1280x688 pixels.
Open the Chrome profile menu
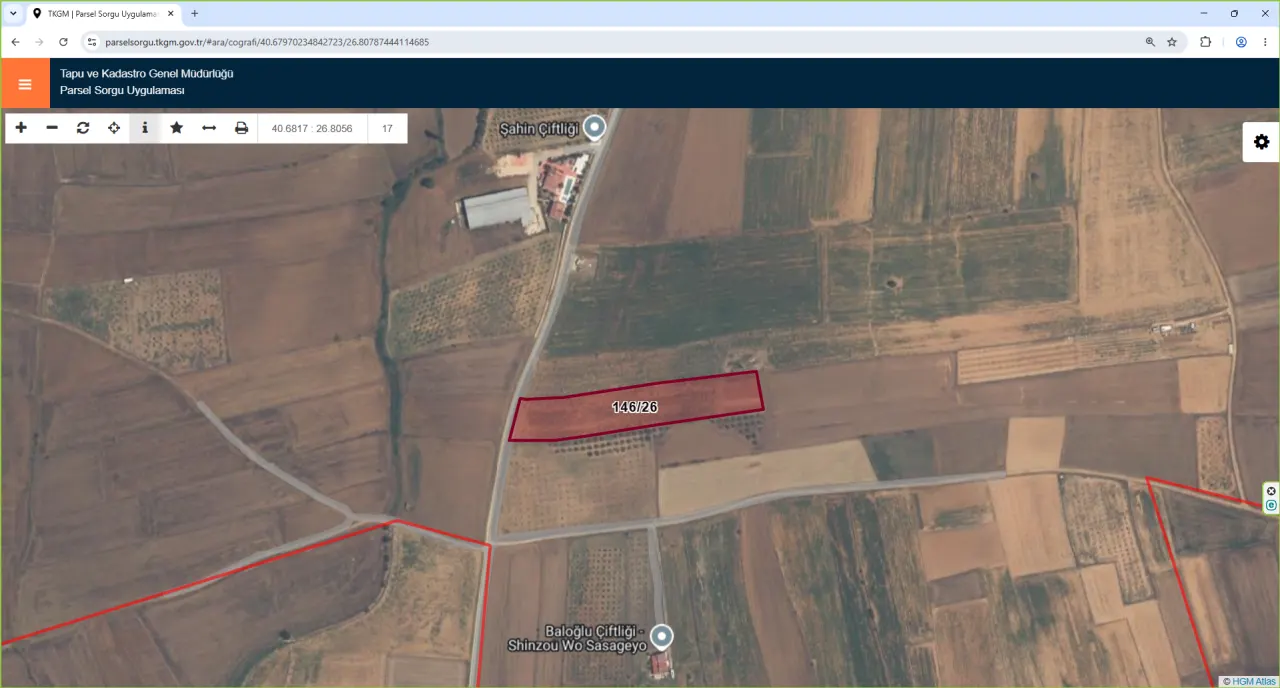(1241, 42)
